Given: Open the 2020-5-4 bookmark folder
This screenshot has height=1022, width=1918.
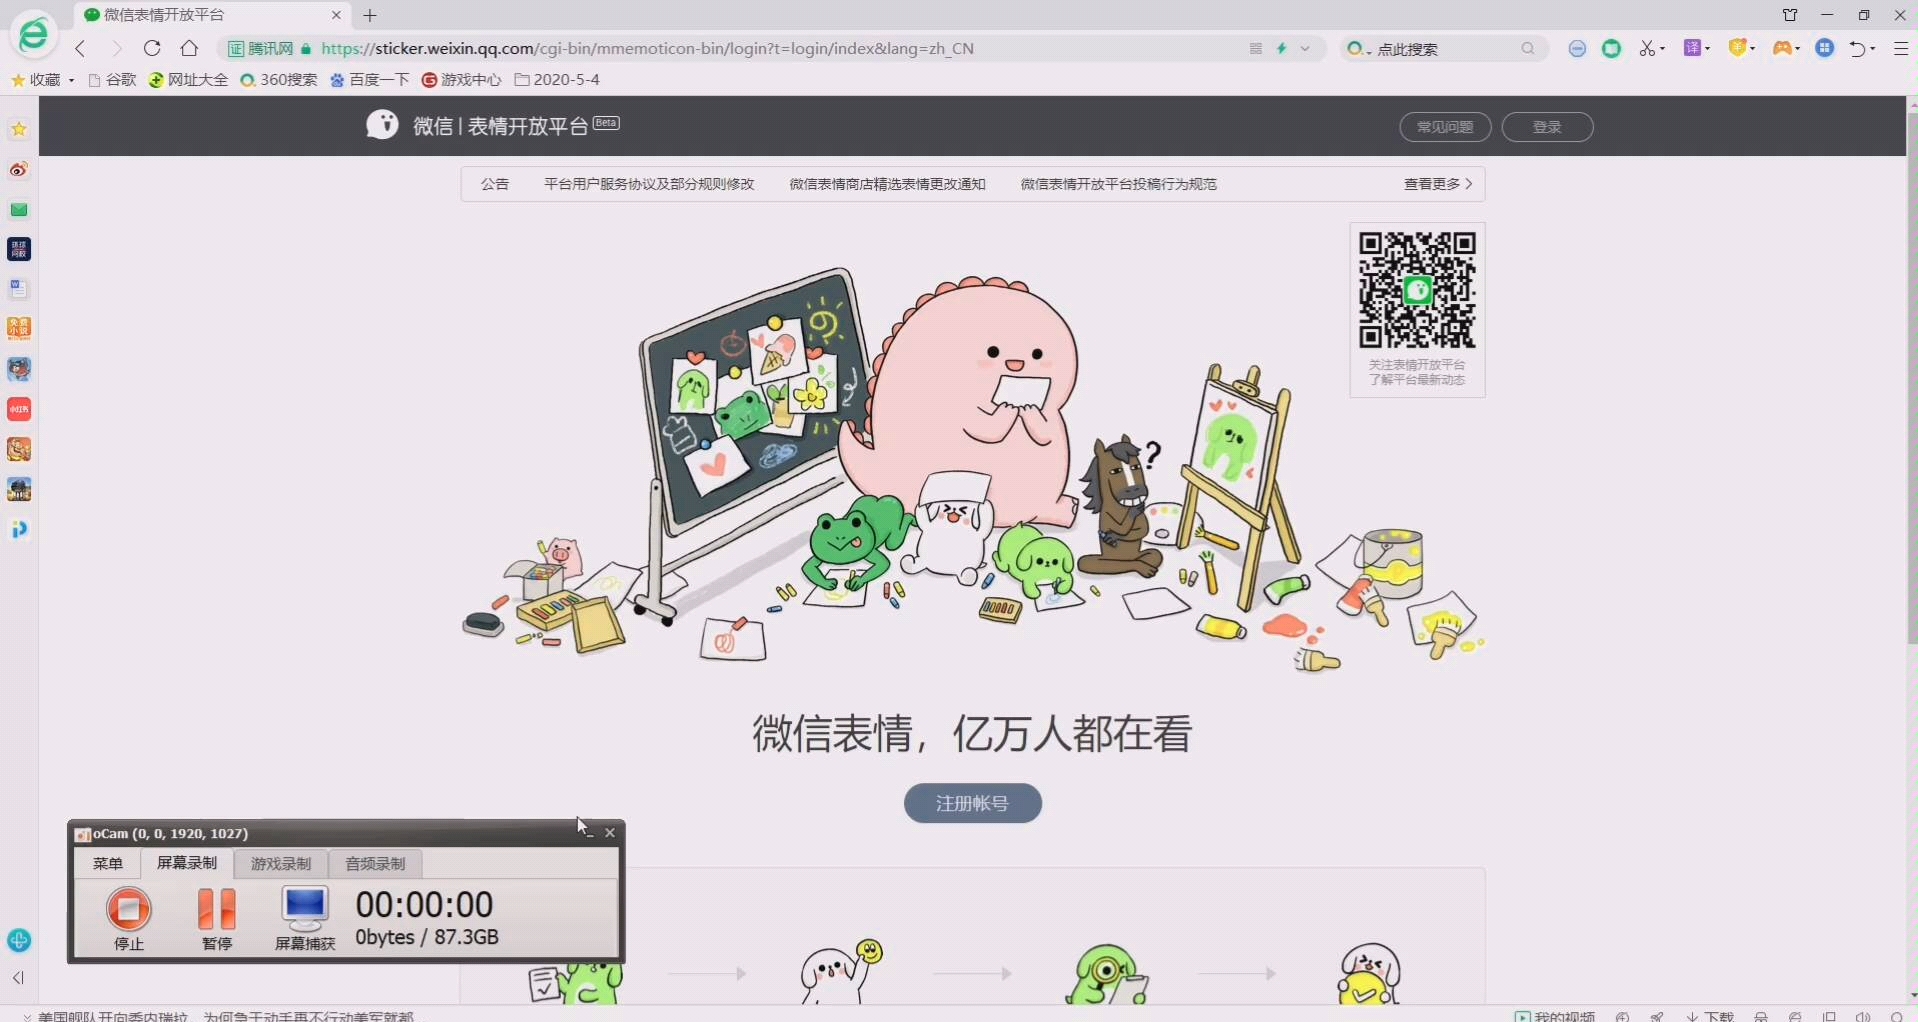Looking at the screenshot, I should coord(557,79).
